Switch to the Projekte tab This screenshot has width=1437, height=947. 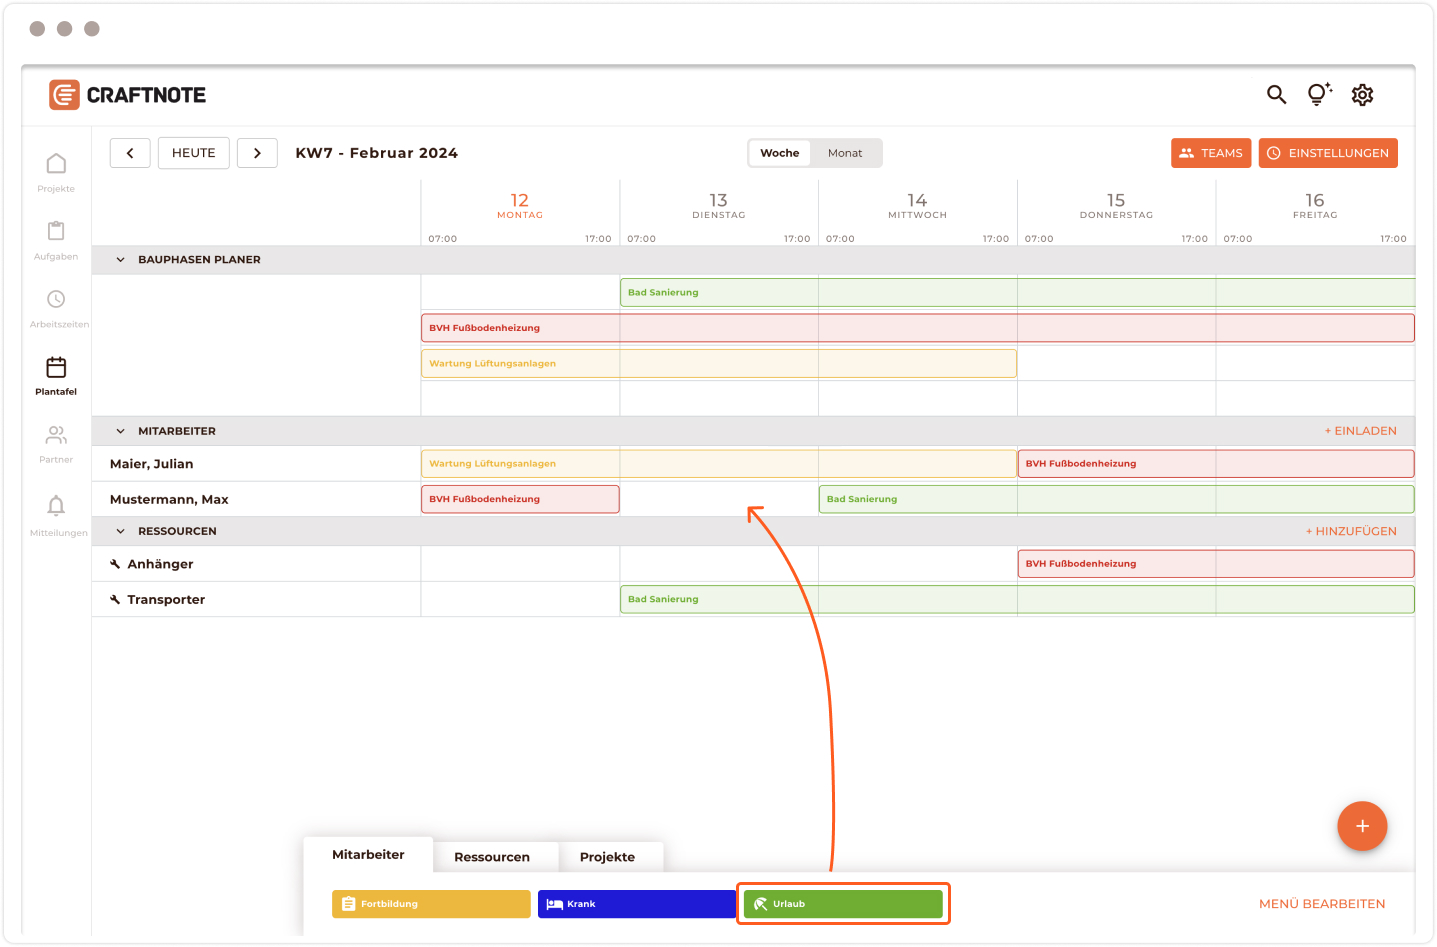(607, 857)
